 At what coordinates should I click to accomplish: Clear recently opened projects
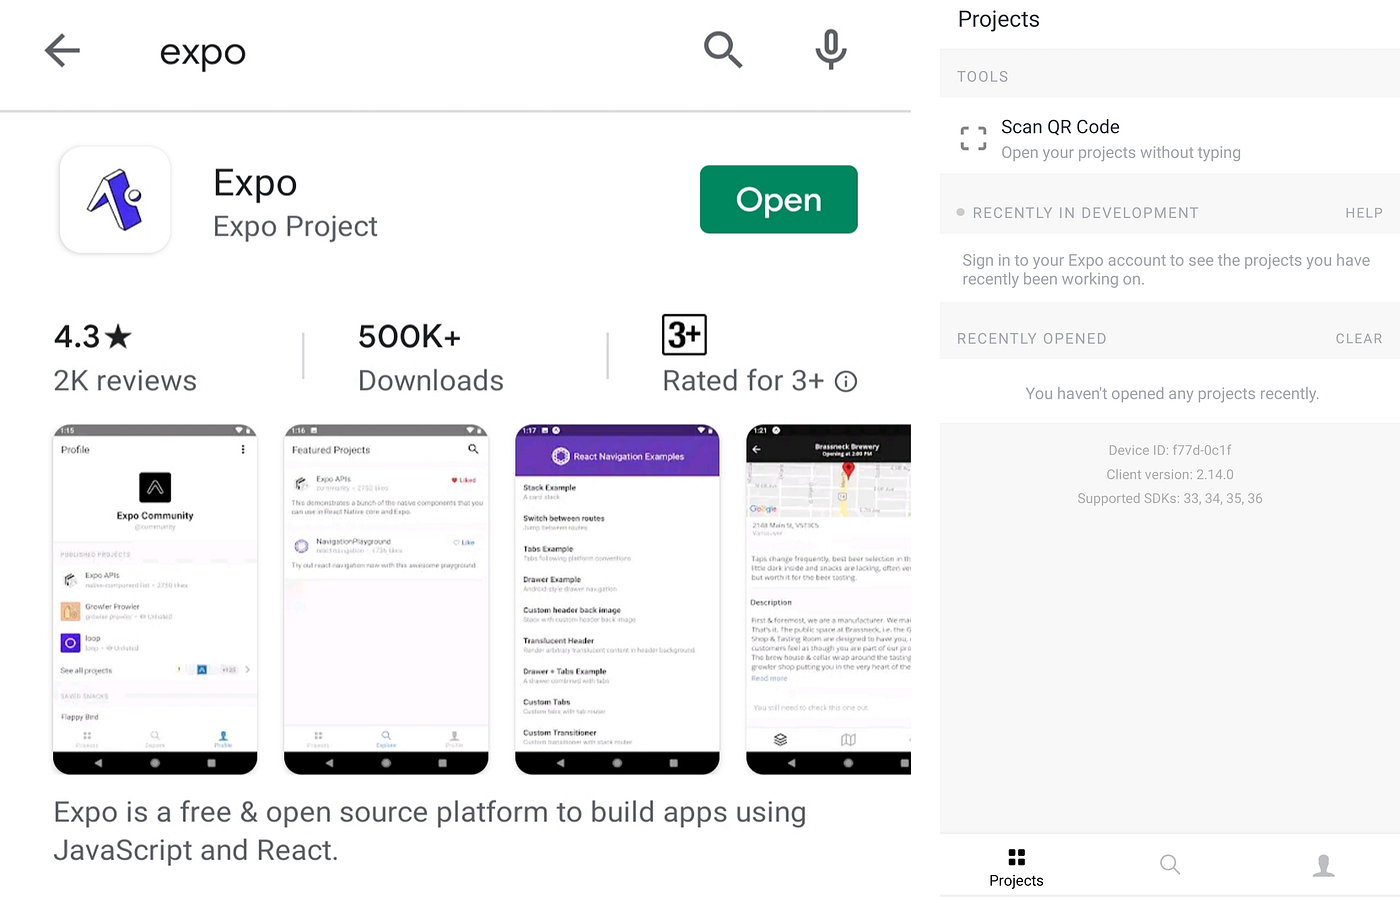[x=1358, y=338]
